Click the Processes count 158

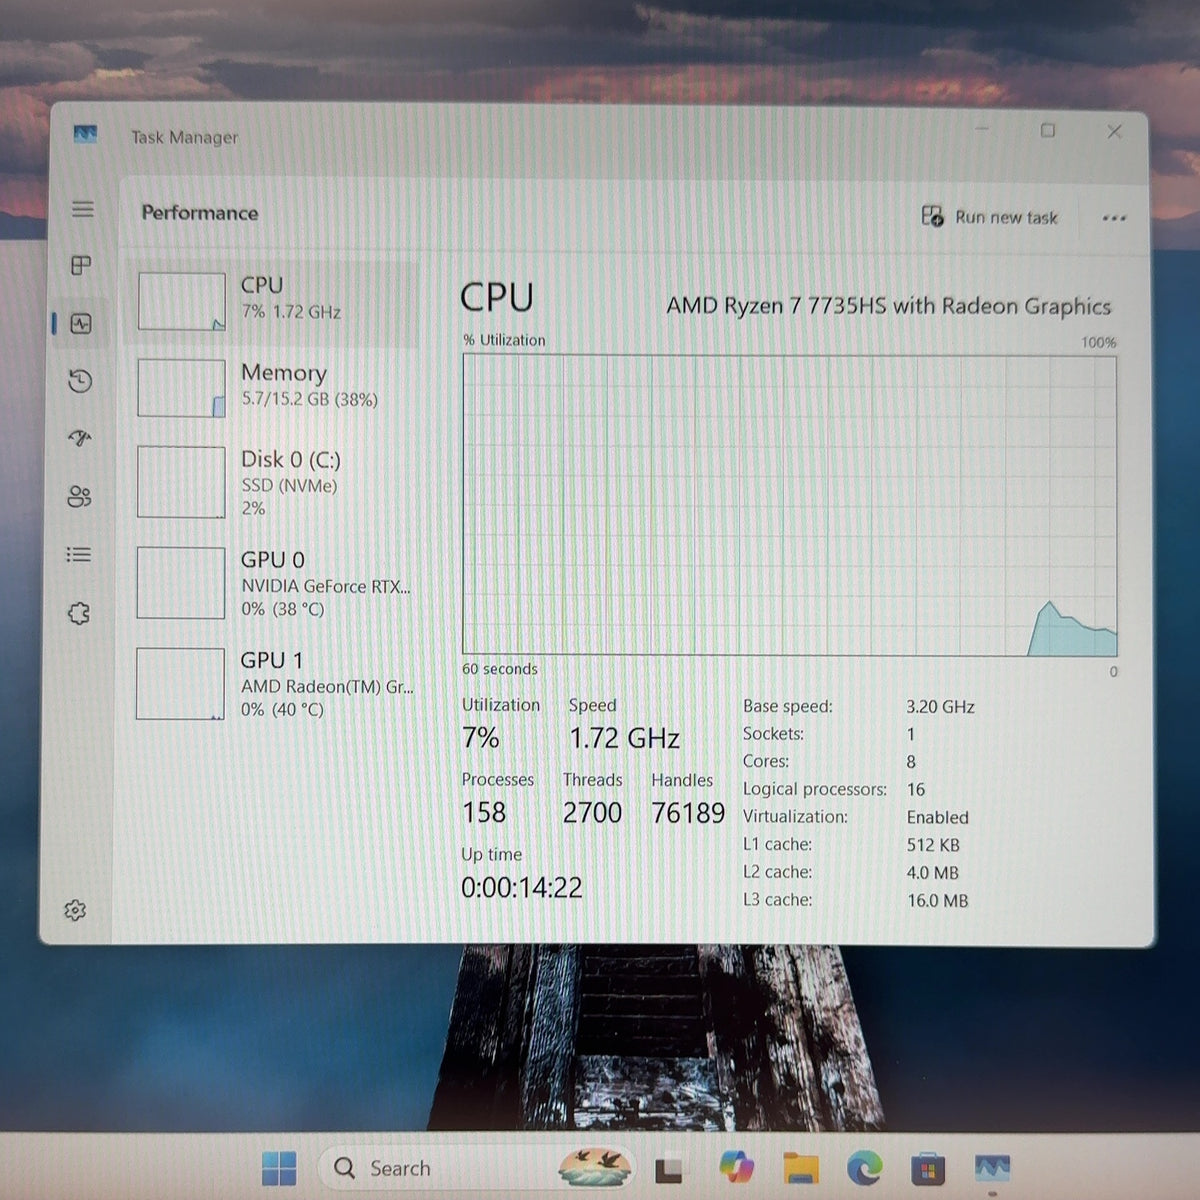point(484,812)
